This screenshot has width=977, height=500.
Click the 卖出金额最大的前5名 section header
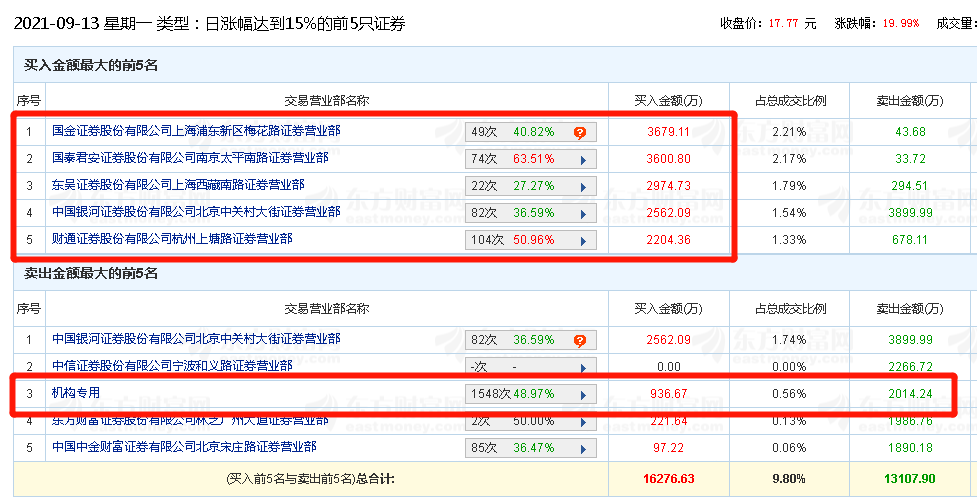(x=91, y=273)
